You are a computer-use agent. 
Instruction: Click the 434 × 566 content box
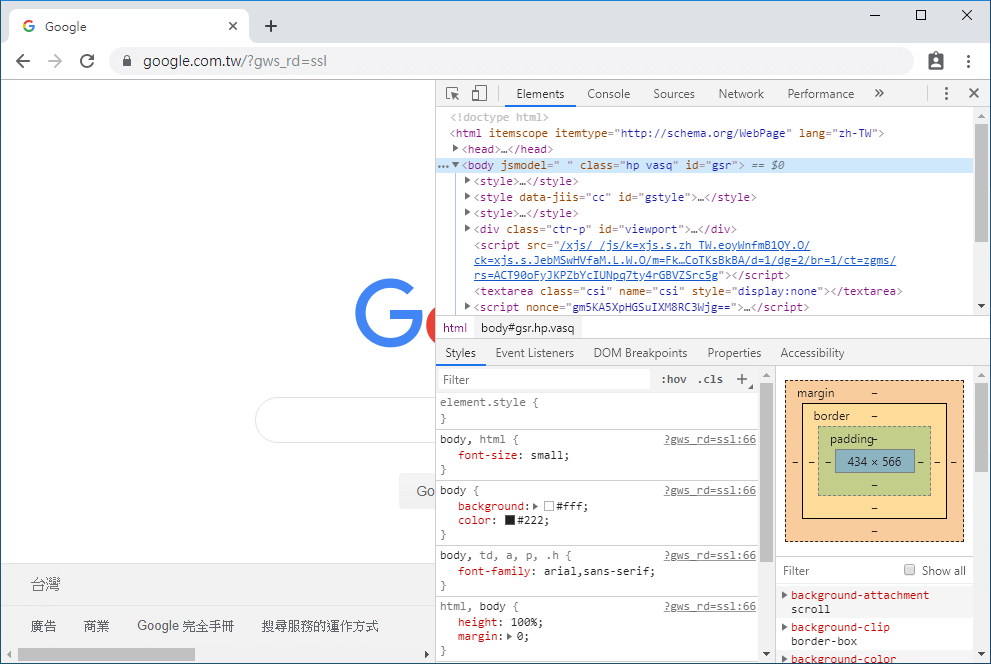click(874, 461)
